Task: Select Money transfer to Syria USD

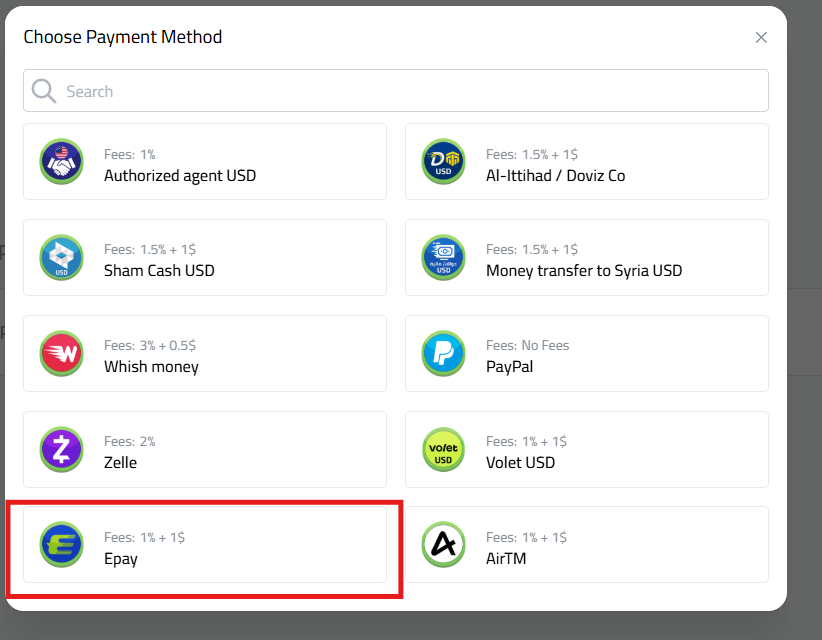Action: pos(587,257)
